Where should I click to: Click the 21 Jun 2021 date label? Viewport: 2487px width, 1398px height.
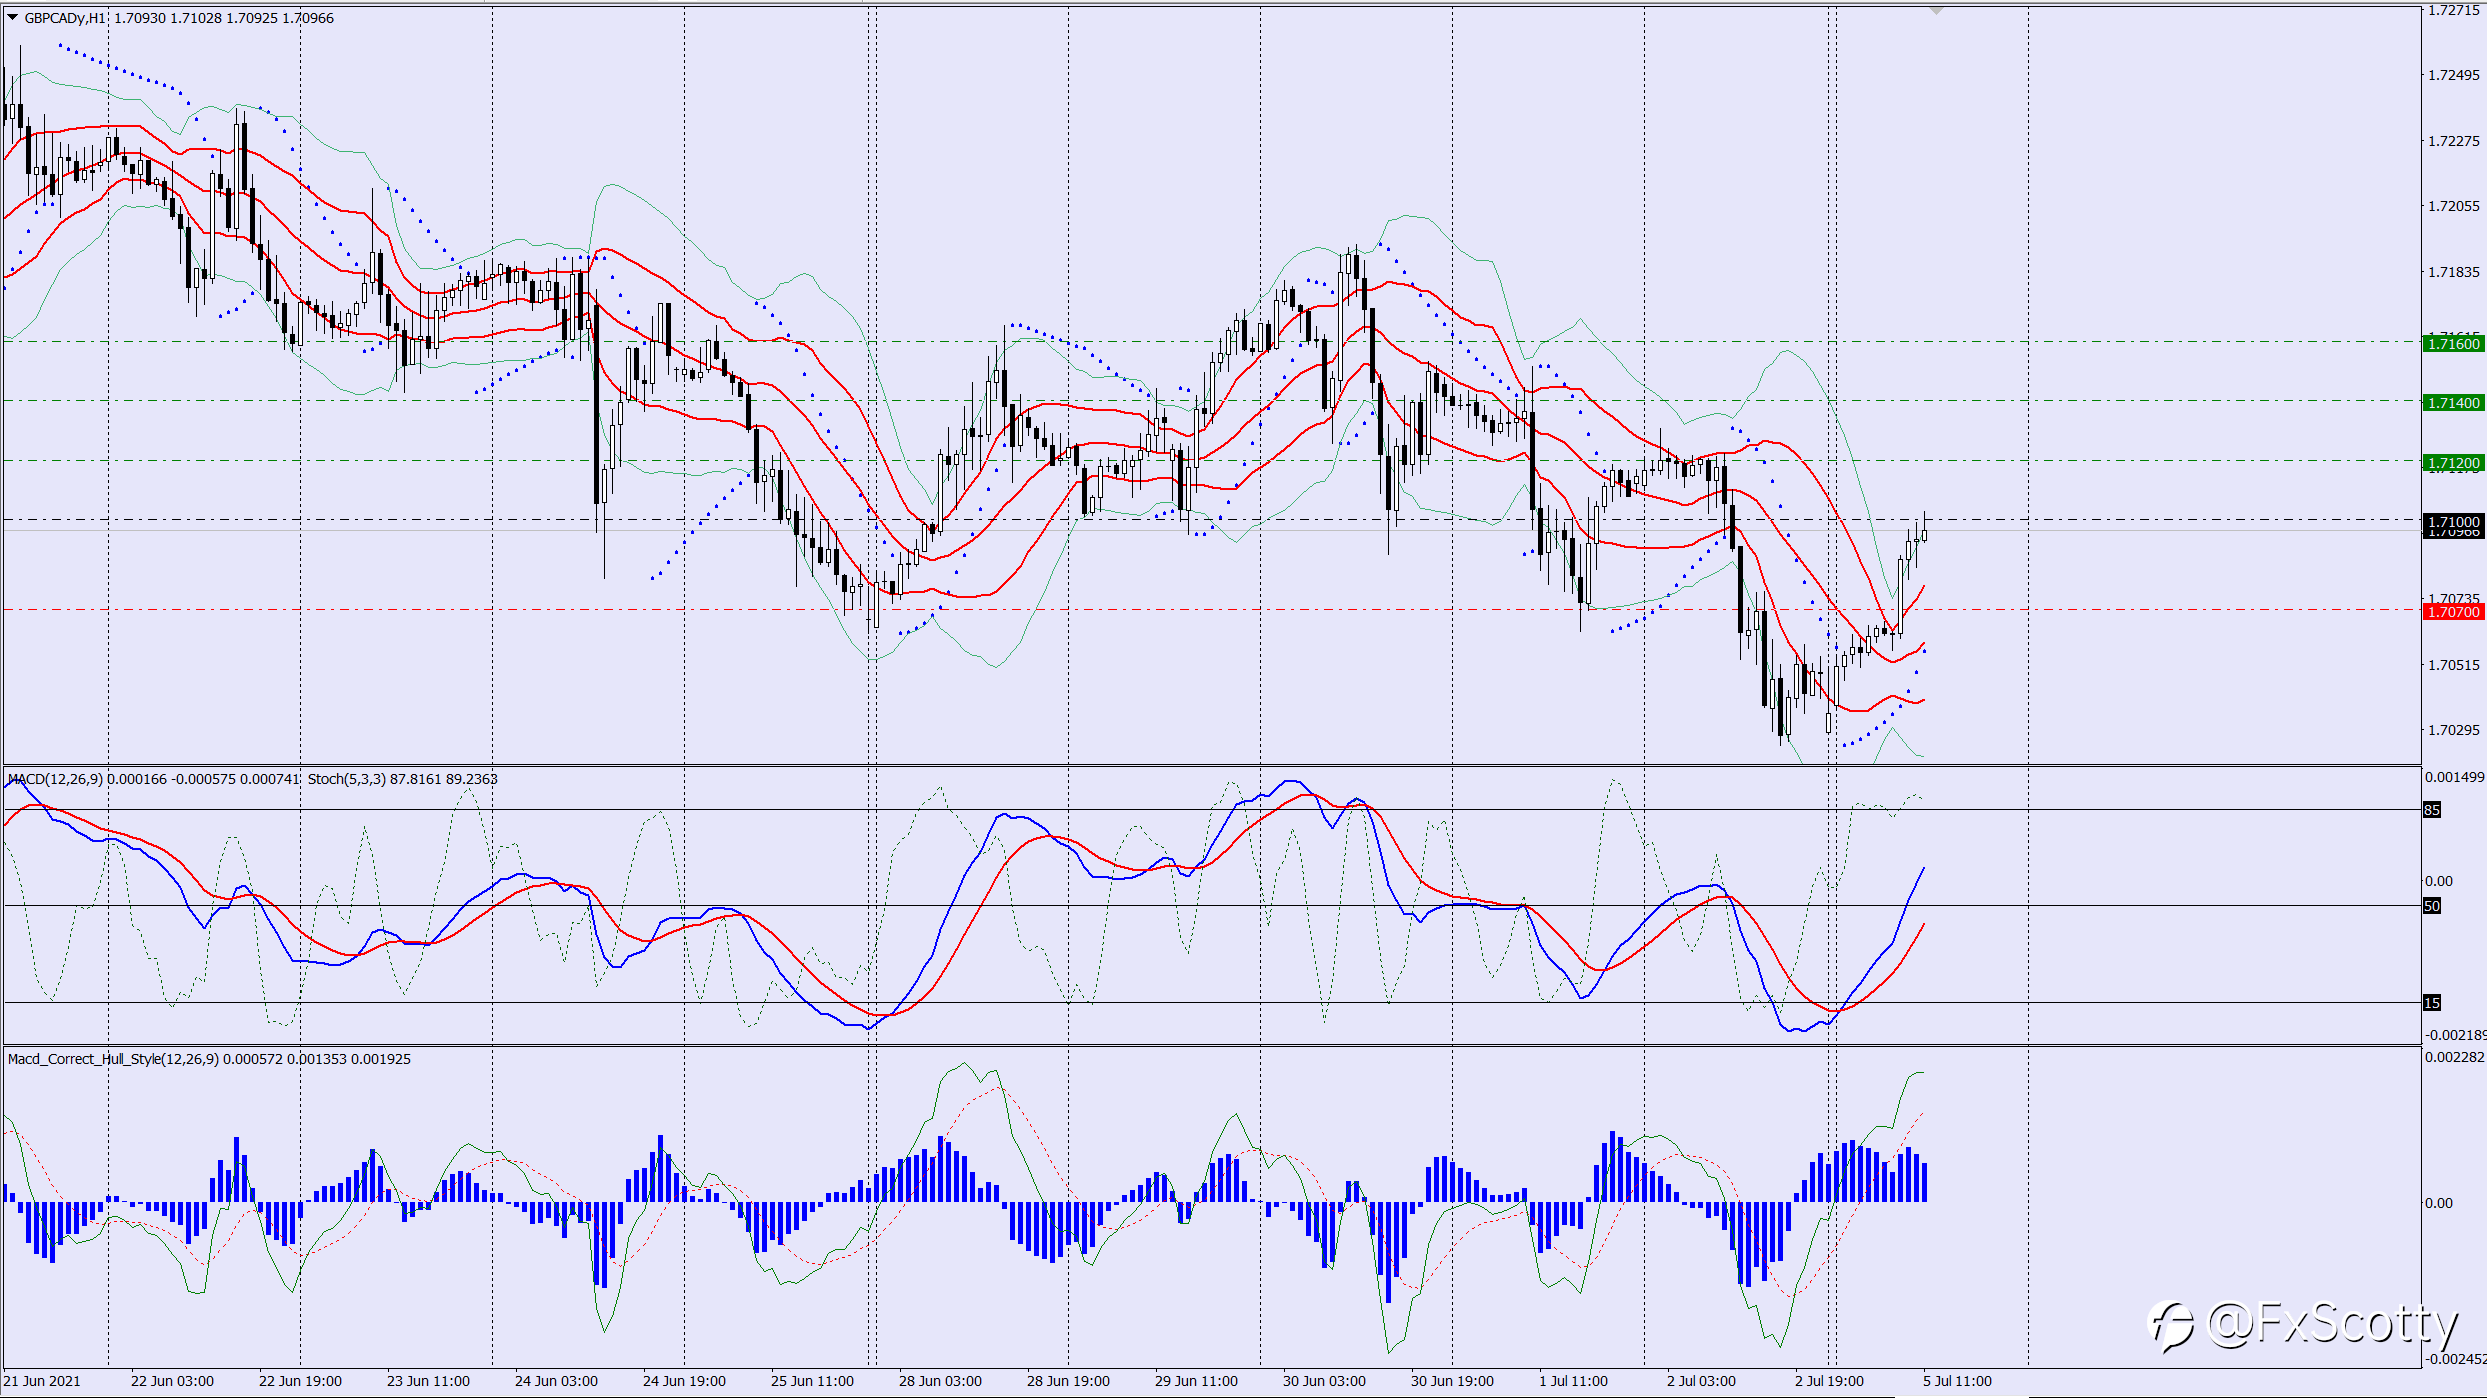pos(42,1381)
